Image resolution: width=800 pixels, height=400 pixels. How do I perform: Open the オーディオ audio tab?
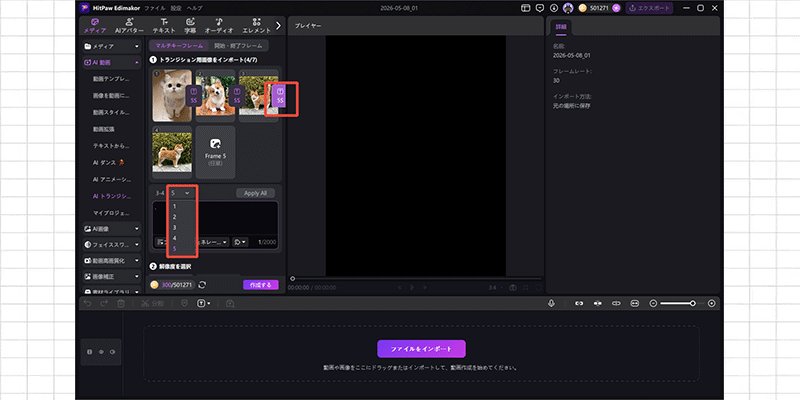click(219, 26)
